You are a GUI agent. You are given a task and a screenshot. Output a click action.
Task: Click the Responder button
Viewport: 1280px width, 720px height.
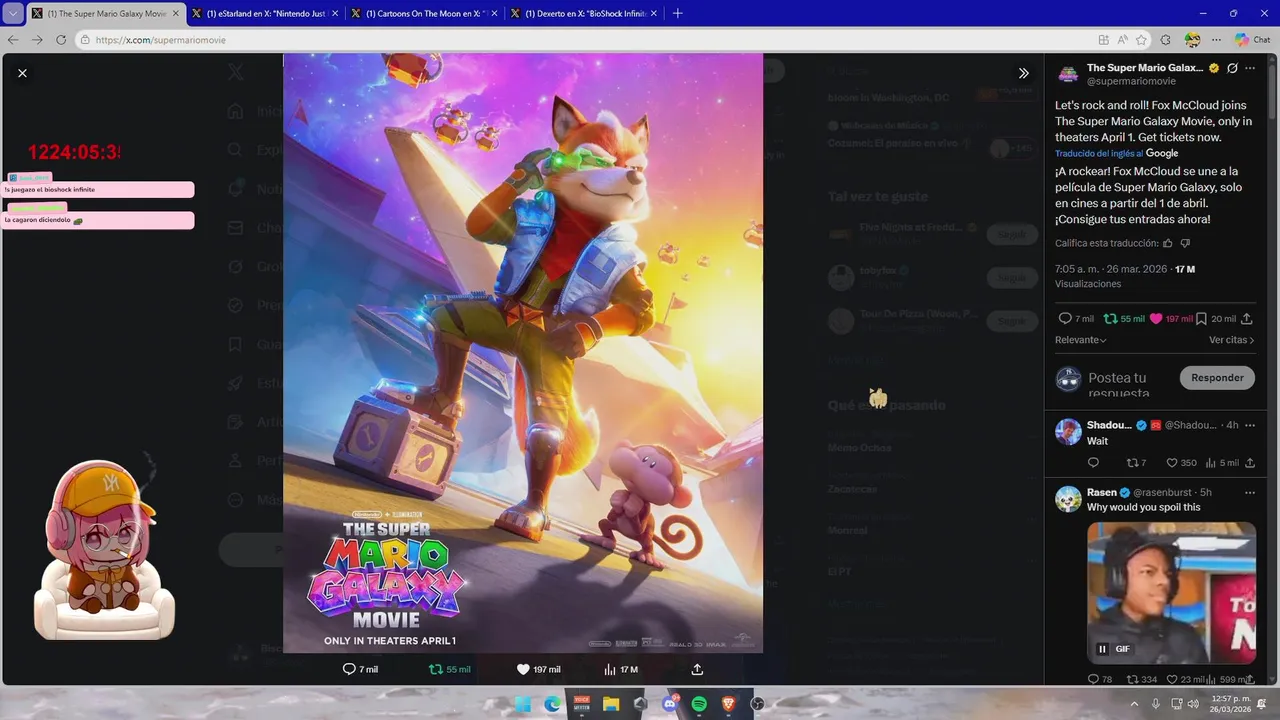coord(1217,378)
